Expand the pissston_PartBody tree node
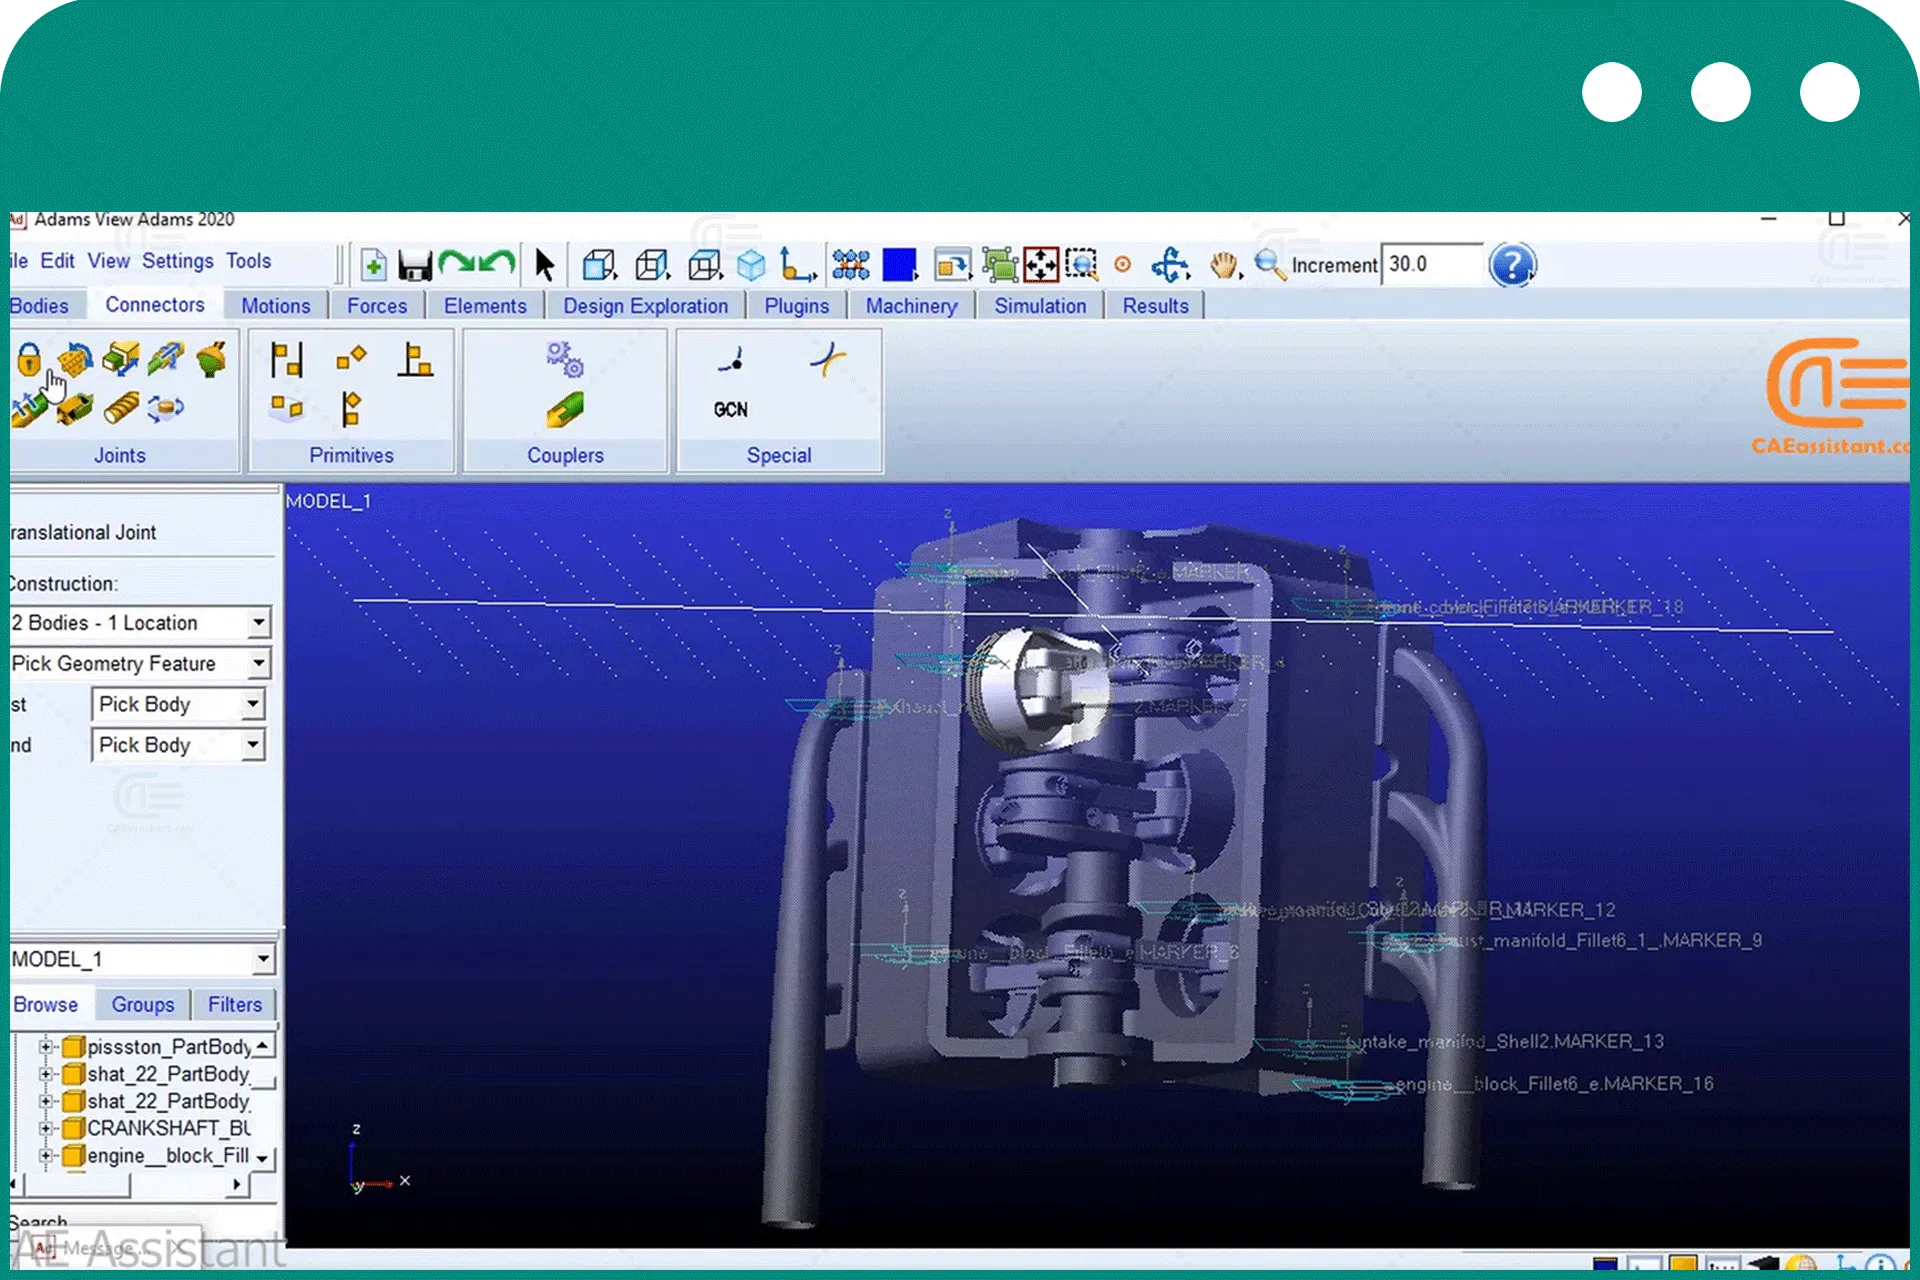The image size is (1920, 1280). [45, 1047]
